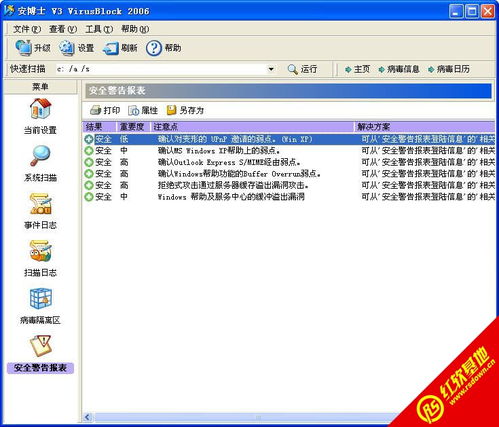Open the 文件 menu
This screenshot has width=499, height=427.
point(27,29)
